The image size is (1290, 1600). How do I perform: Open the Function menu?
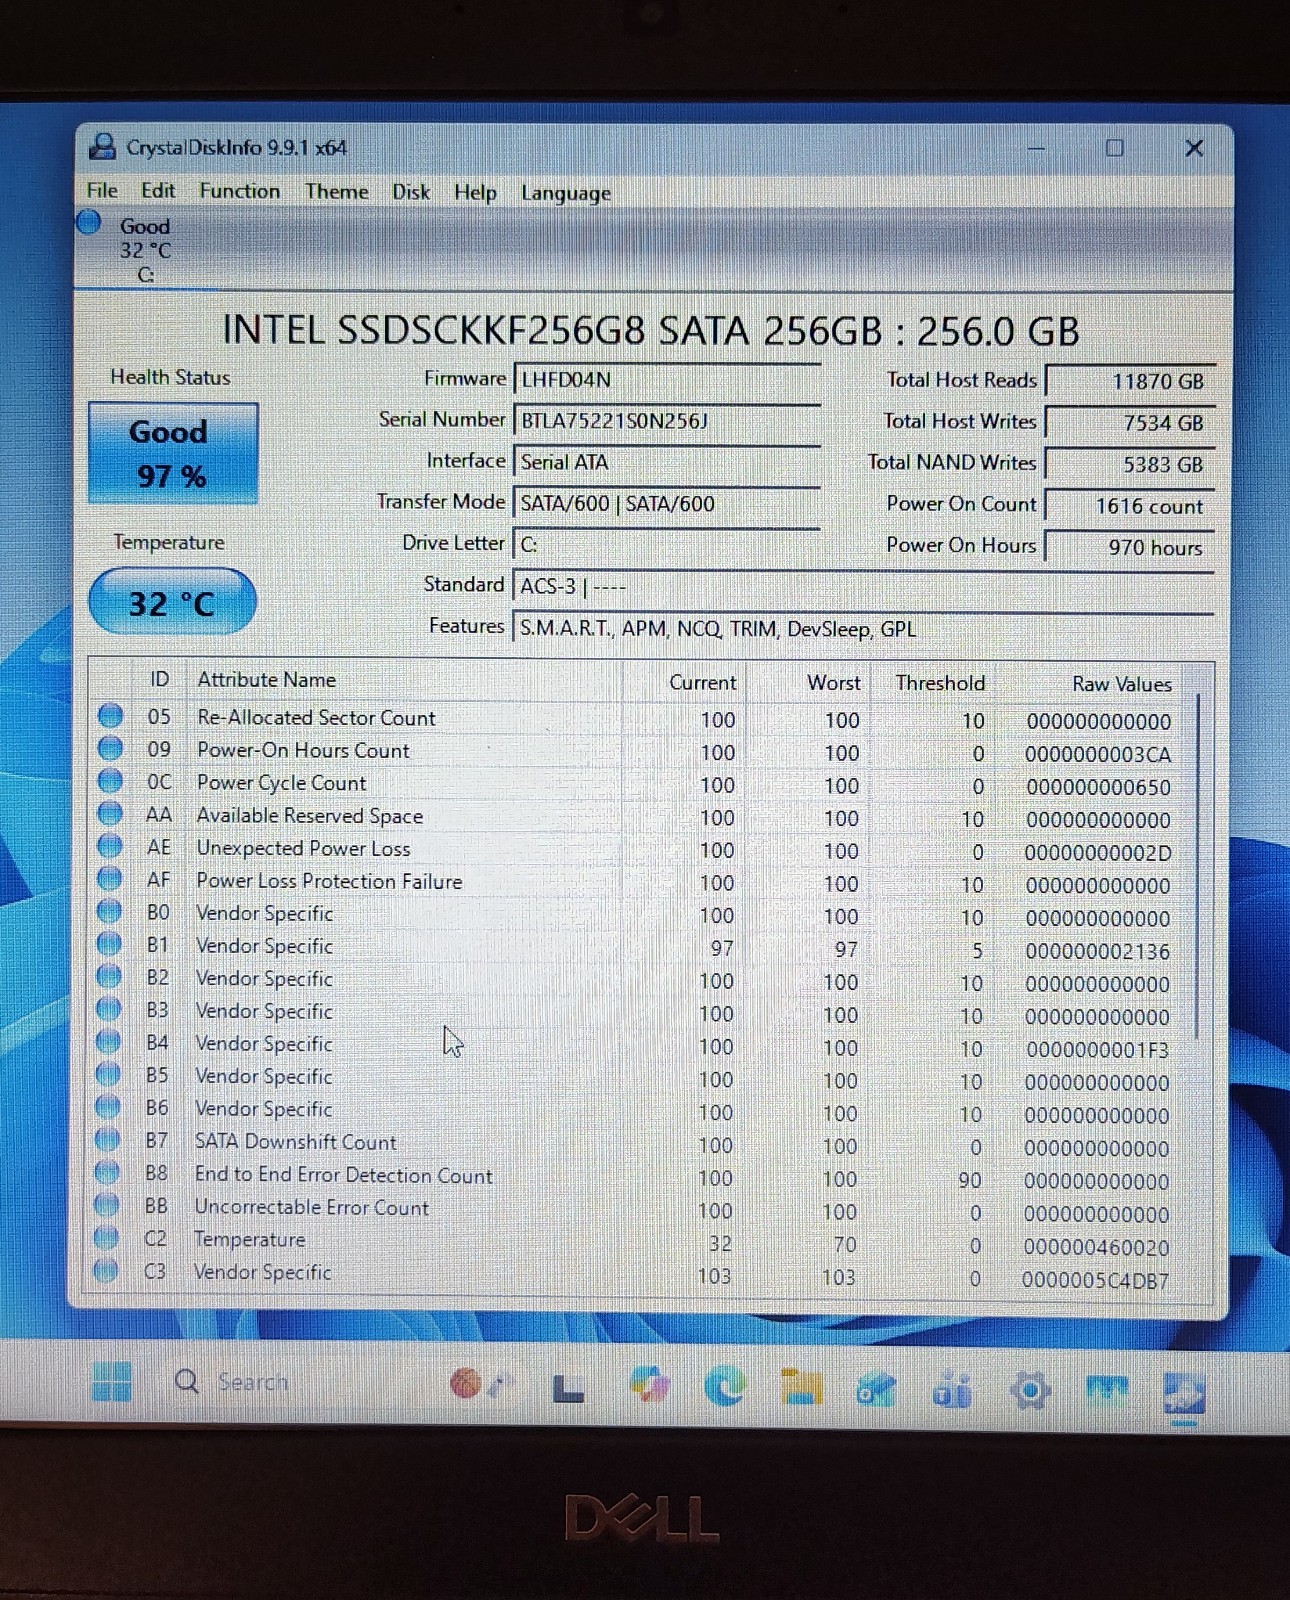240,191
